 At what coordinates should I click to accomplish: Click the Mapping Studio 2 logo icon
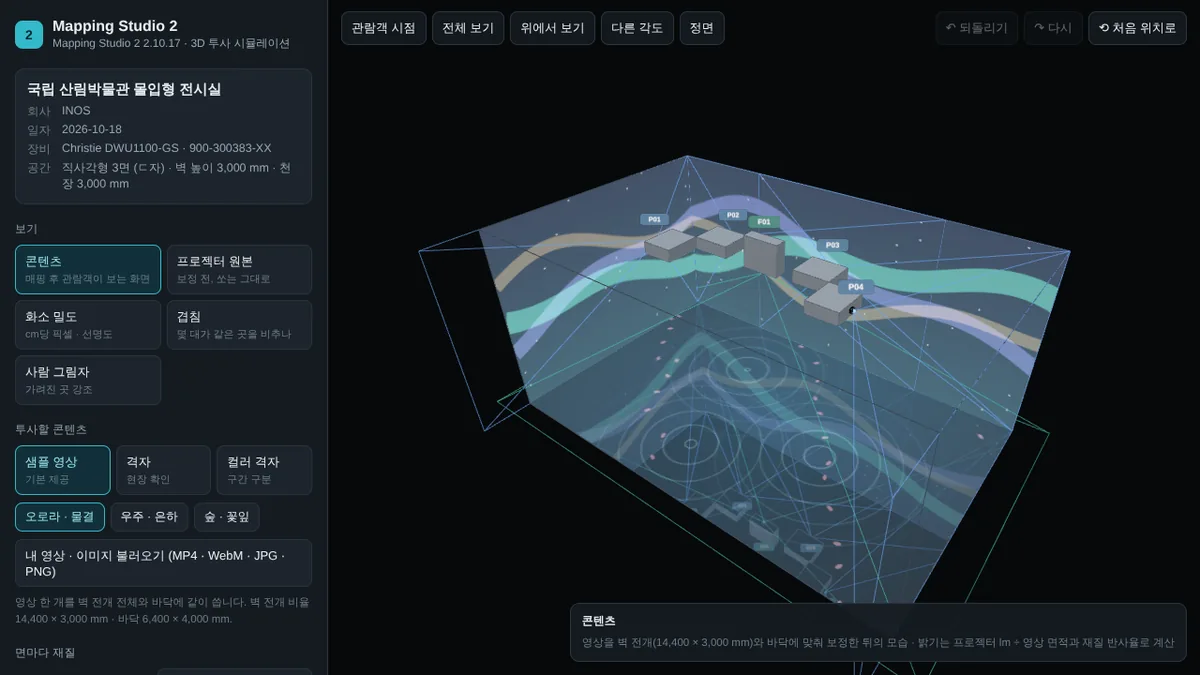[x=29, y=35]
